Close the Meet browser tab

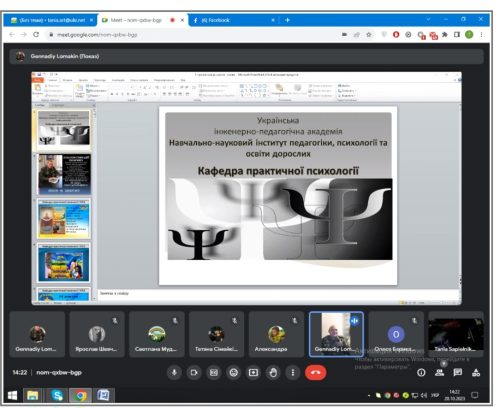(x=182, y=20)
